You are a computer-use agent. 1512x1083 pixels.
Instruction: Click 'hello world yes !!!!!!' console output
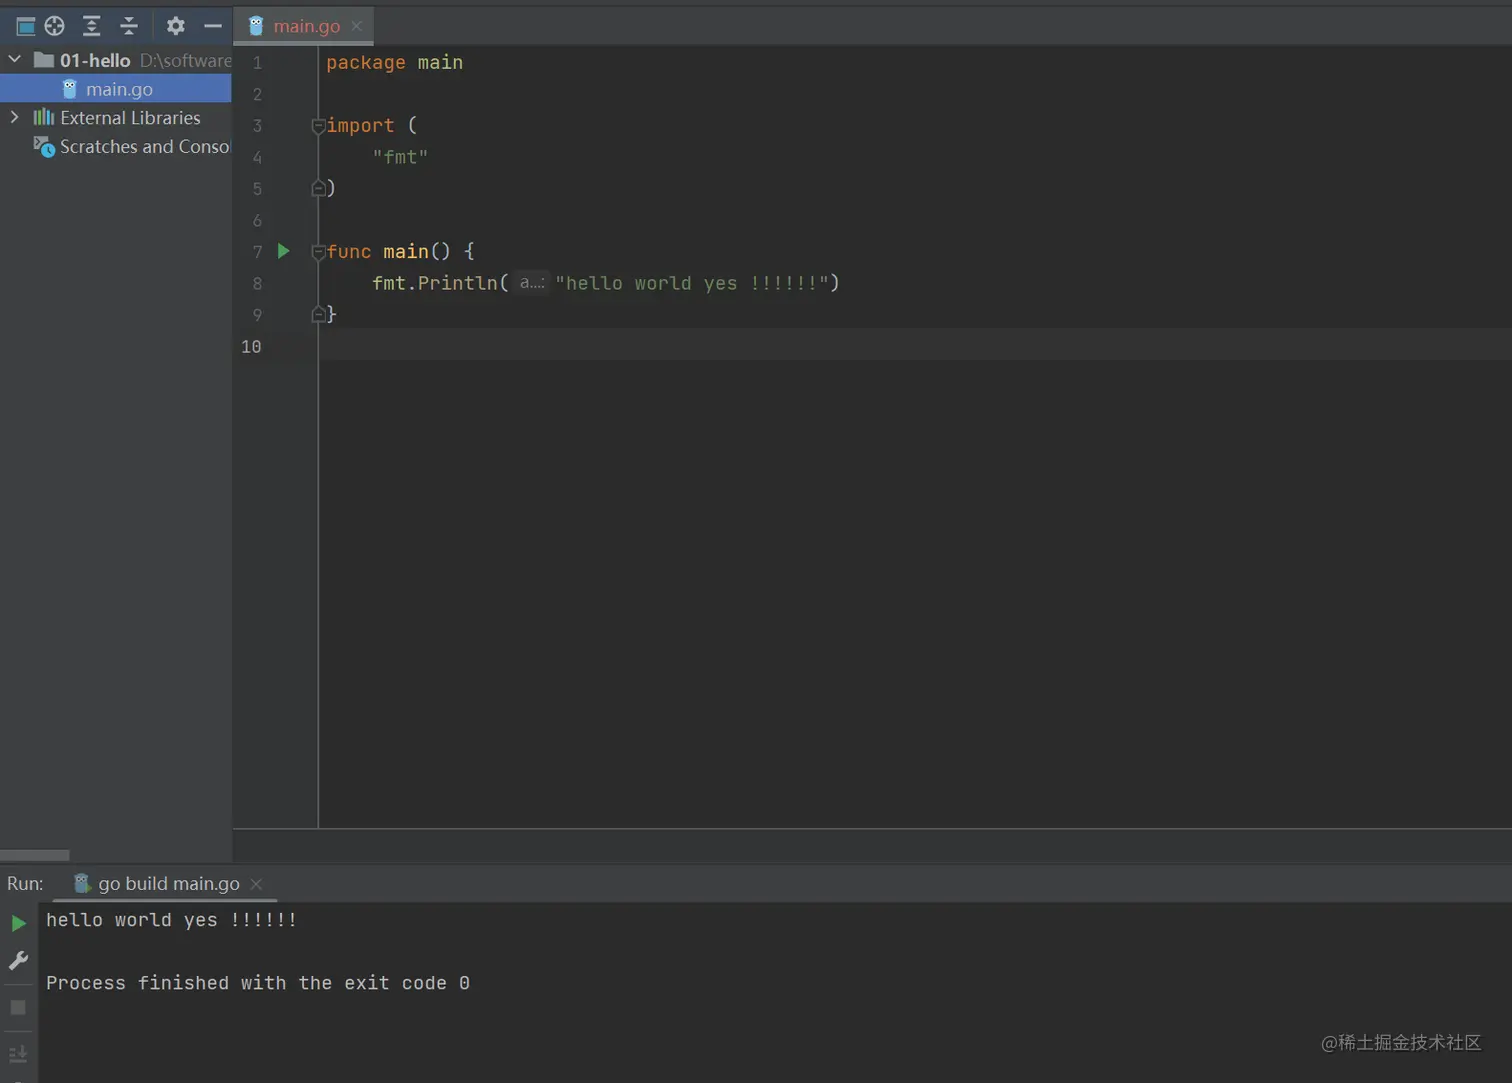(x=171, y=920)
